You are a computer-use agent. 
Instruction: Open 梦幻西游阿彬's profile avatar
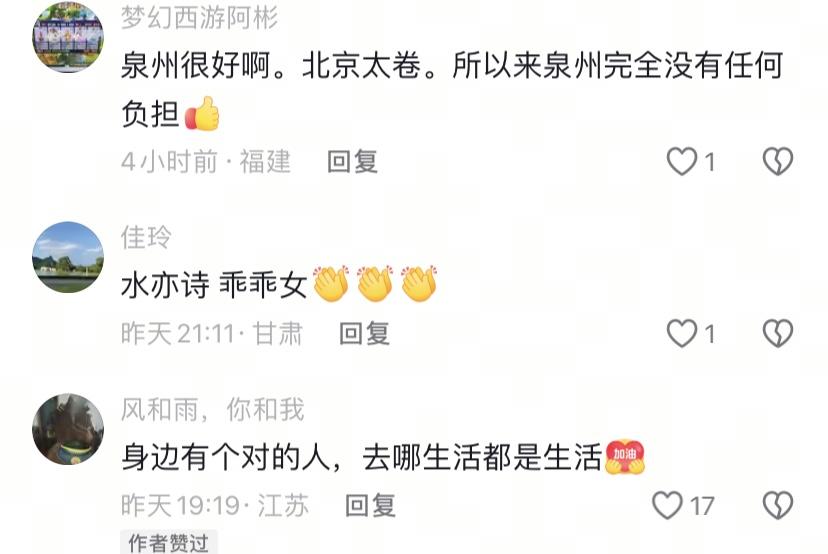pos(68,37)
